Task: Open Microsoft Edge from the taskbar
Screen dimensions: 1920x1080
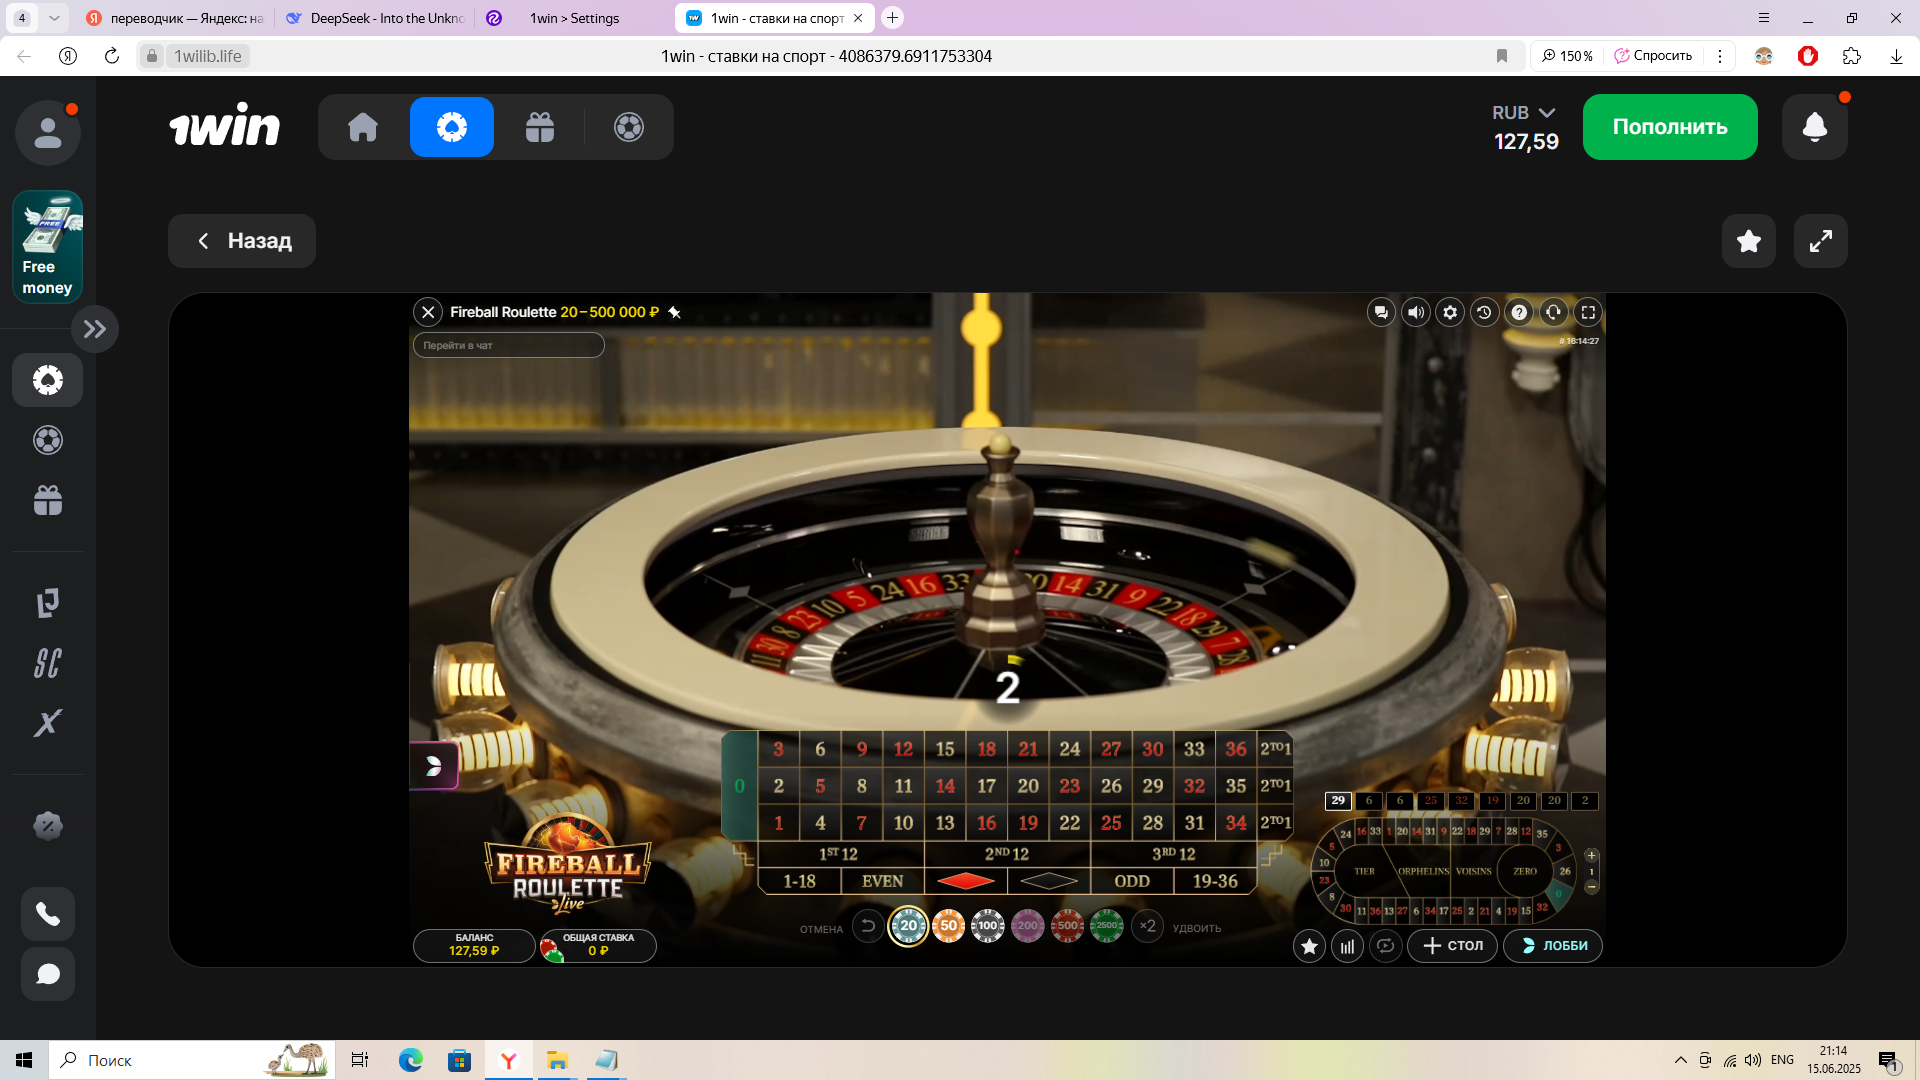Action: click(410, 1060)
